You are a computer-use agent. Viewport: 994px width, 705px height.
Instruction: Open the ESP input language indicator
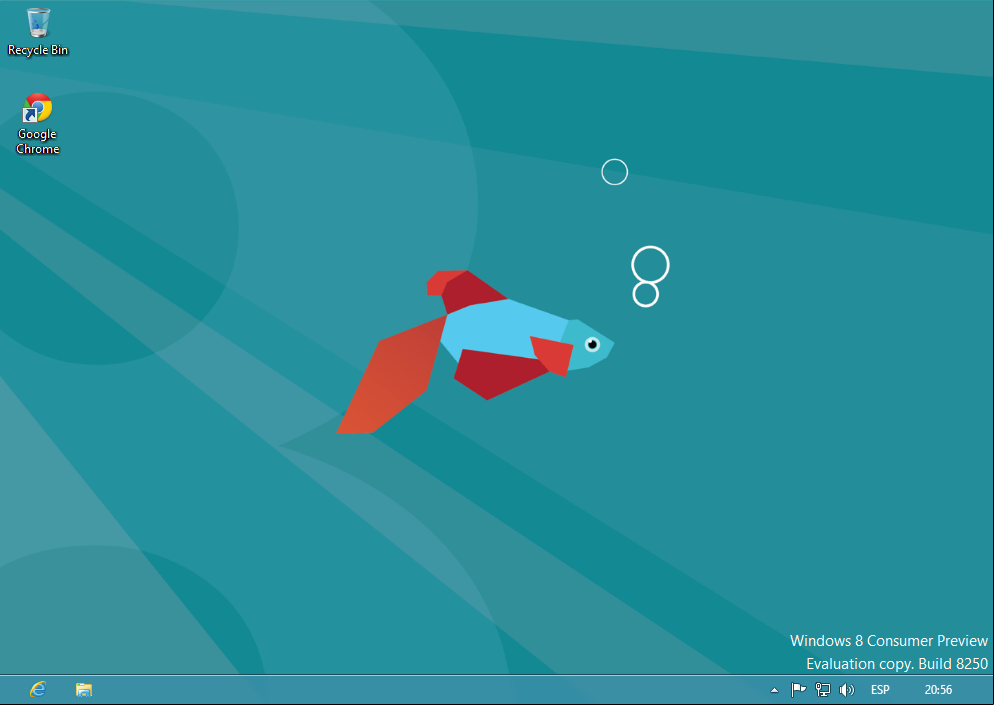coord(880,689)
